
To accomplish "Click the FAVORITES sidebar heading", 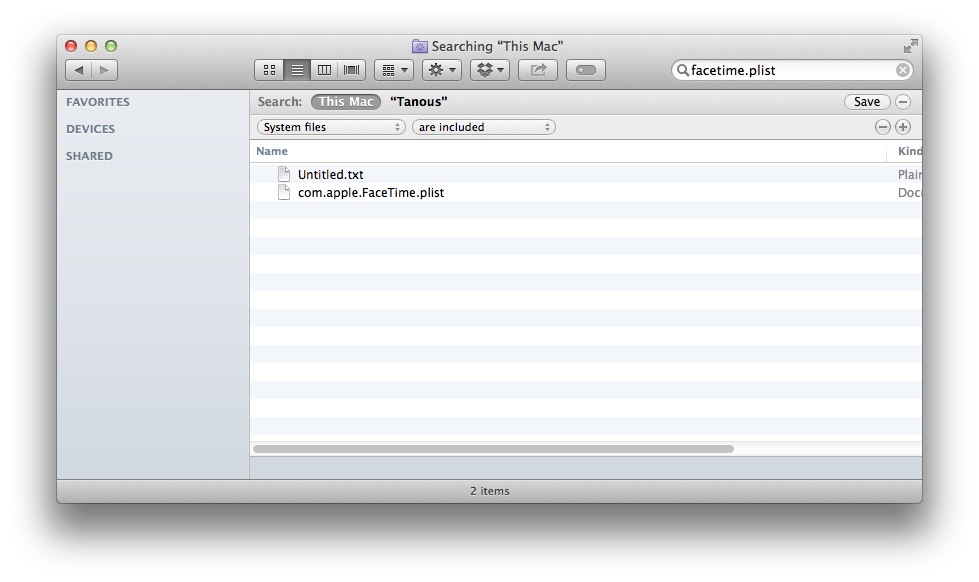I will click(x=98, y=102).
